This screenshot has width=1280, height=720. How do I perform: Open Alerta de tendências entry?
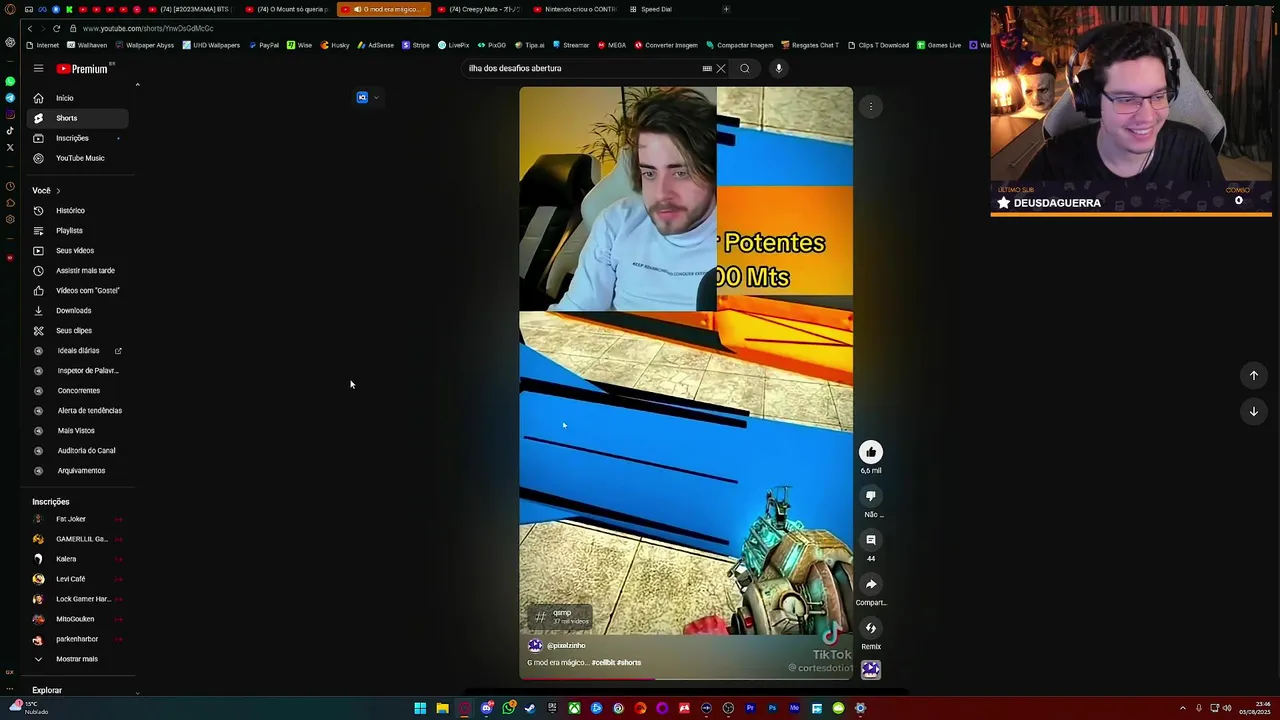(78, 411)
